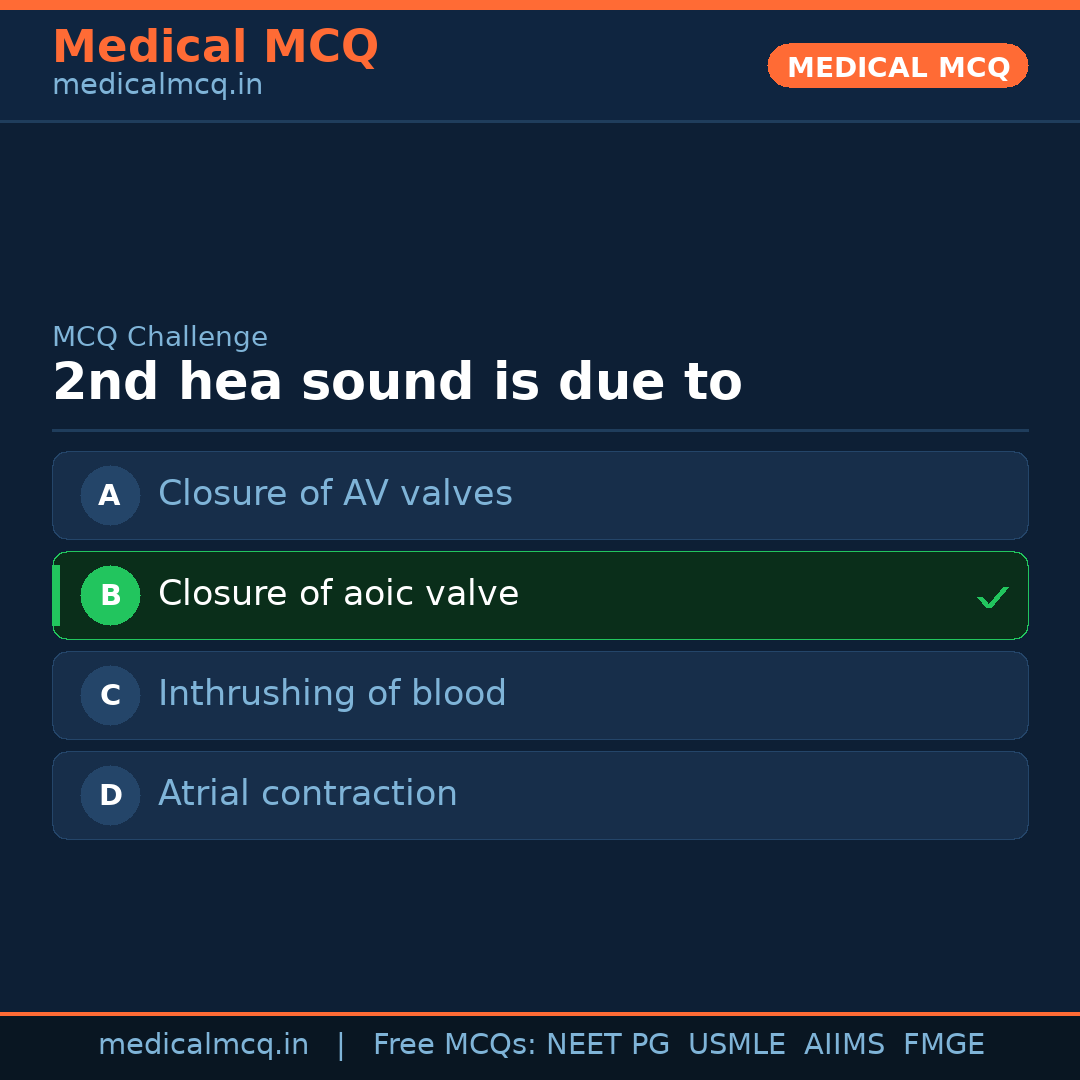Image resolution: width=1080 pixels, height=1080 pixels.
Task: Select the NEET PG category label
Action: (x=607, y=1043)
